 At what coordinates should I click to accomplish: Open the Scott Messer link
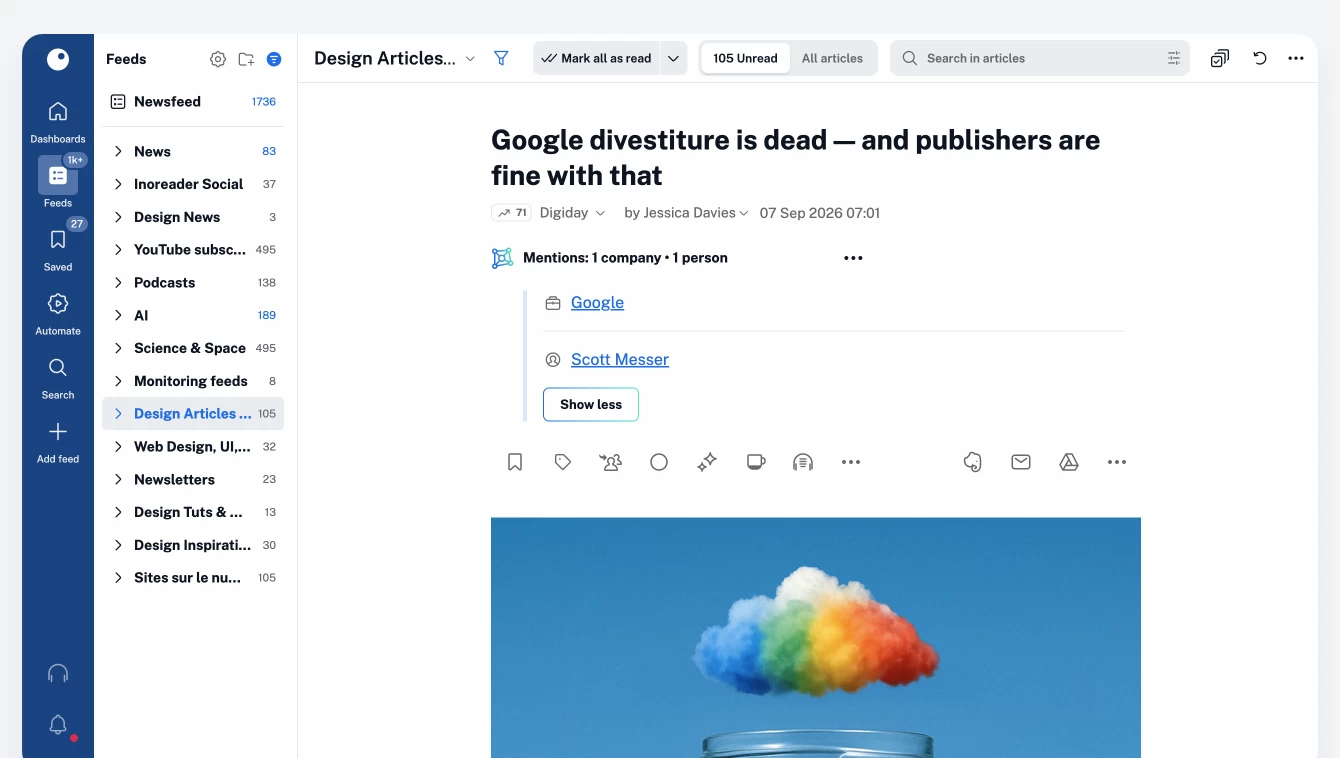620,359
